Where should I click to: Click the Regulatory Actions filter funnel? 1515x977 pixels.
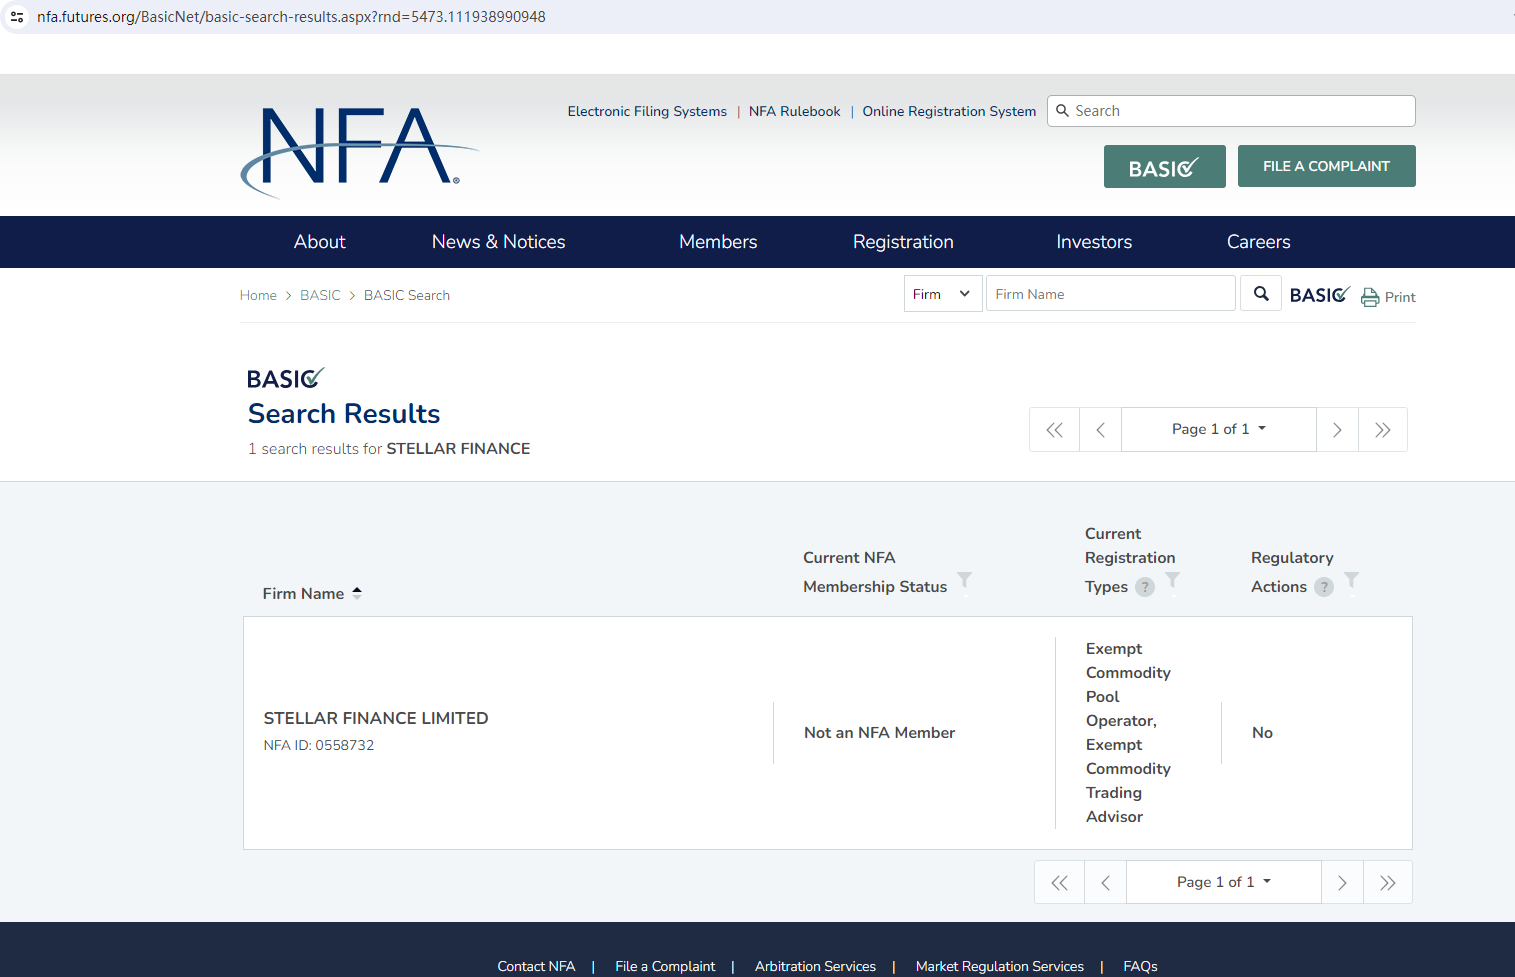point(1351,581)
